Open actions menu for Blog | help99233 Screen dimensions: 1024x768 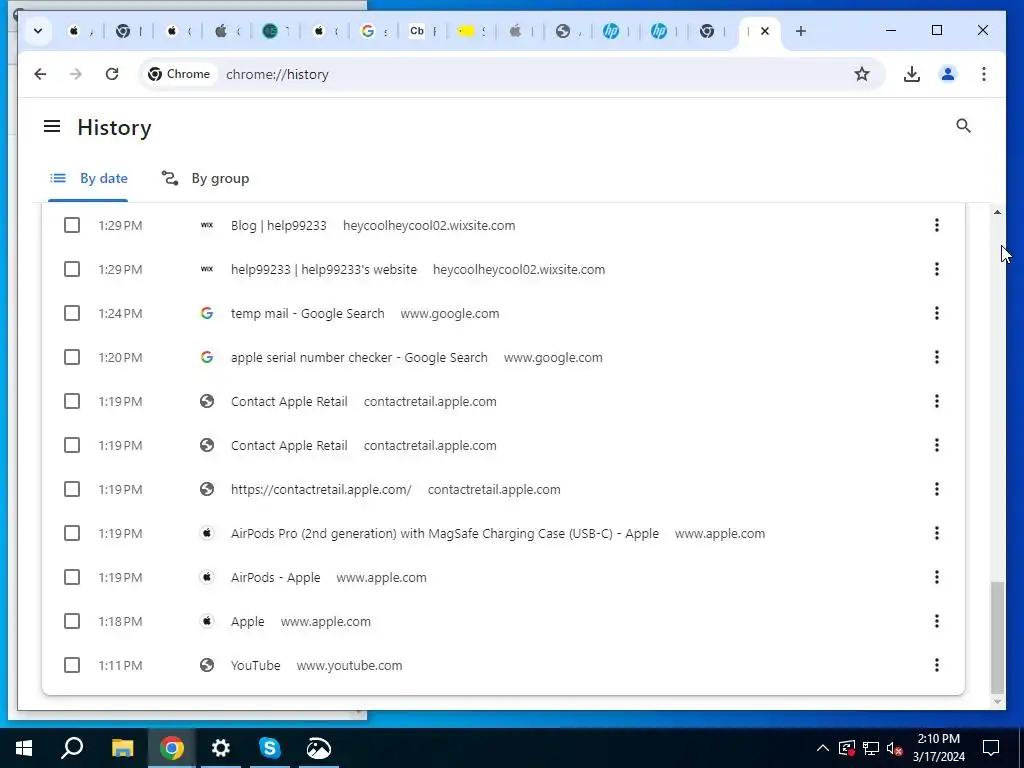936,225
